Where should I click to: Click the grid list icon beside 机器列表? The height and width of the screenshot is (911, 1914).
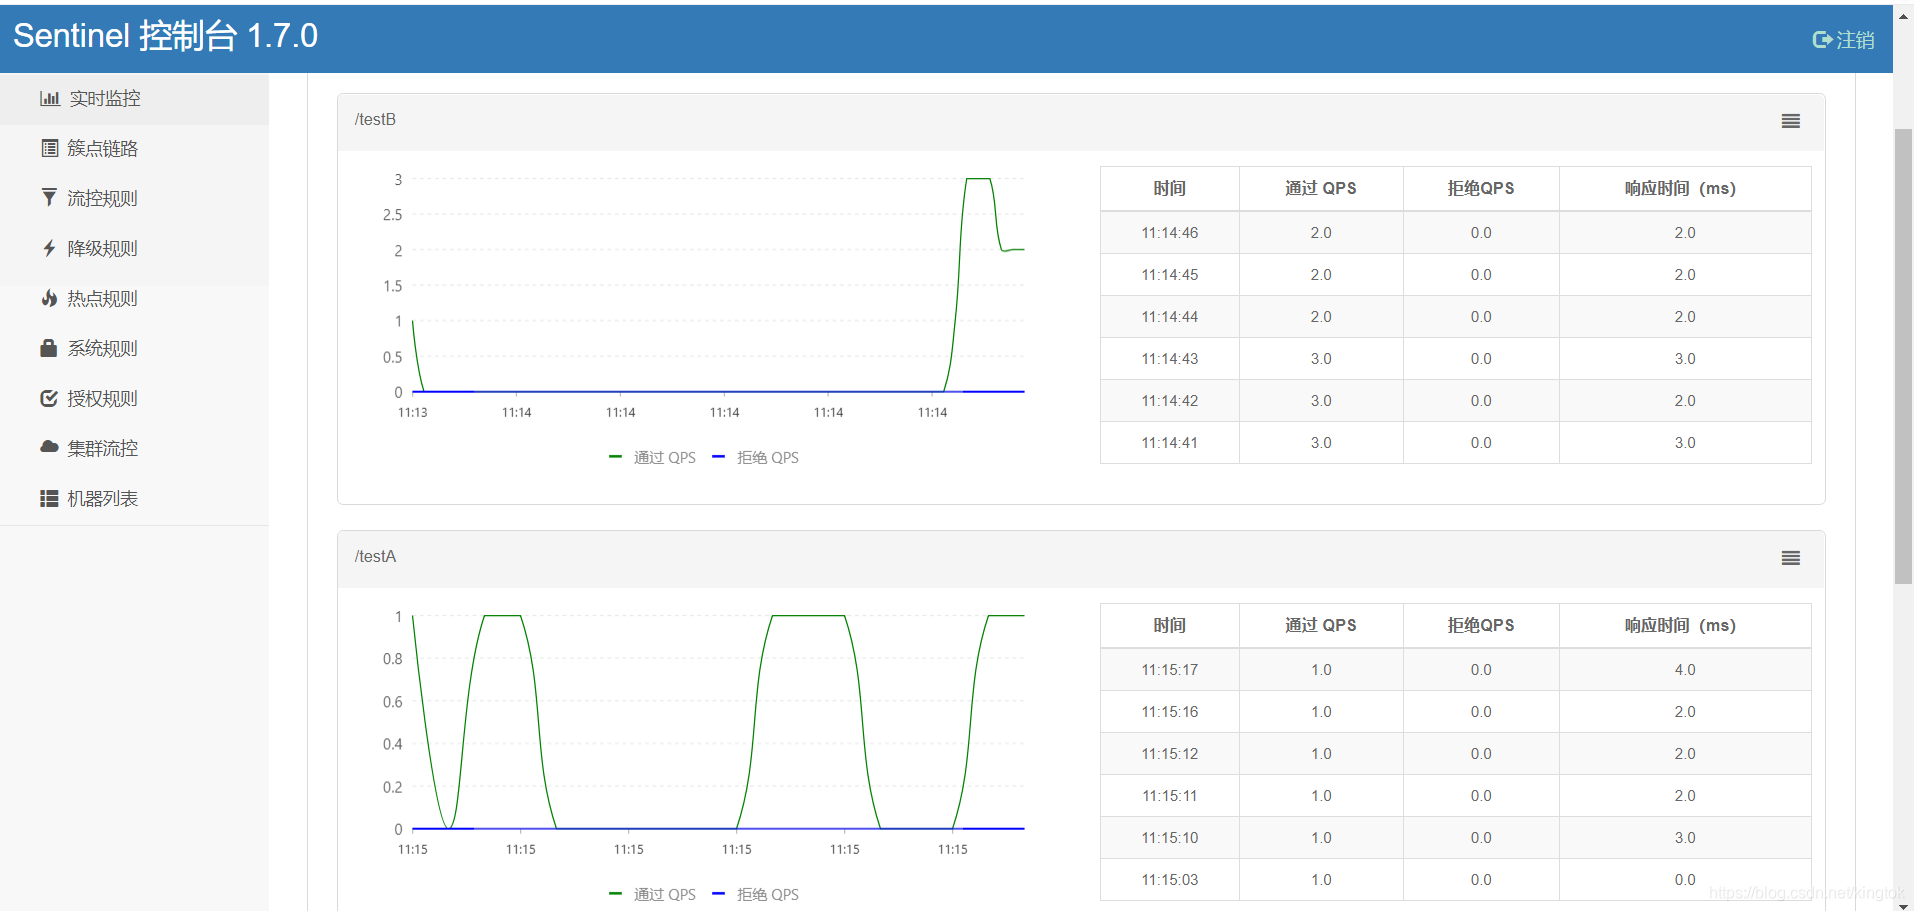tap(49, 498)
